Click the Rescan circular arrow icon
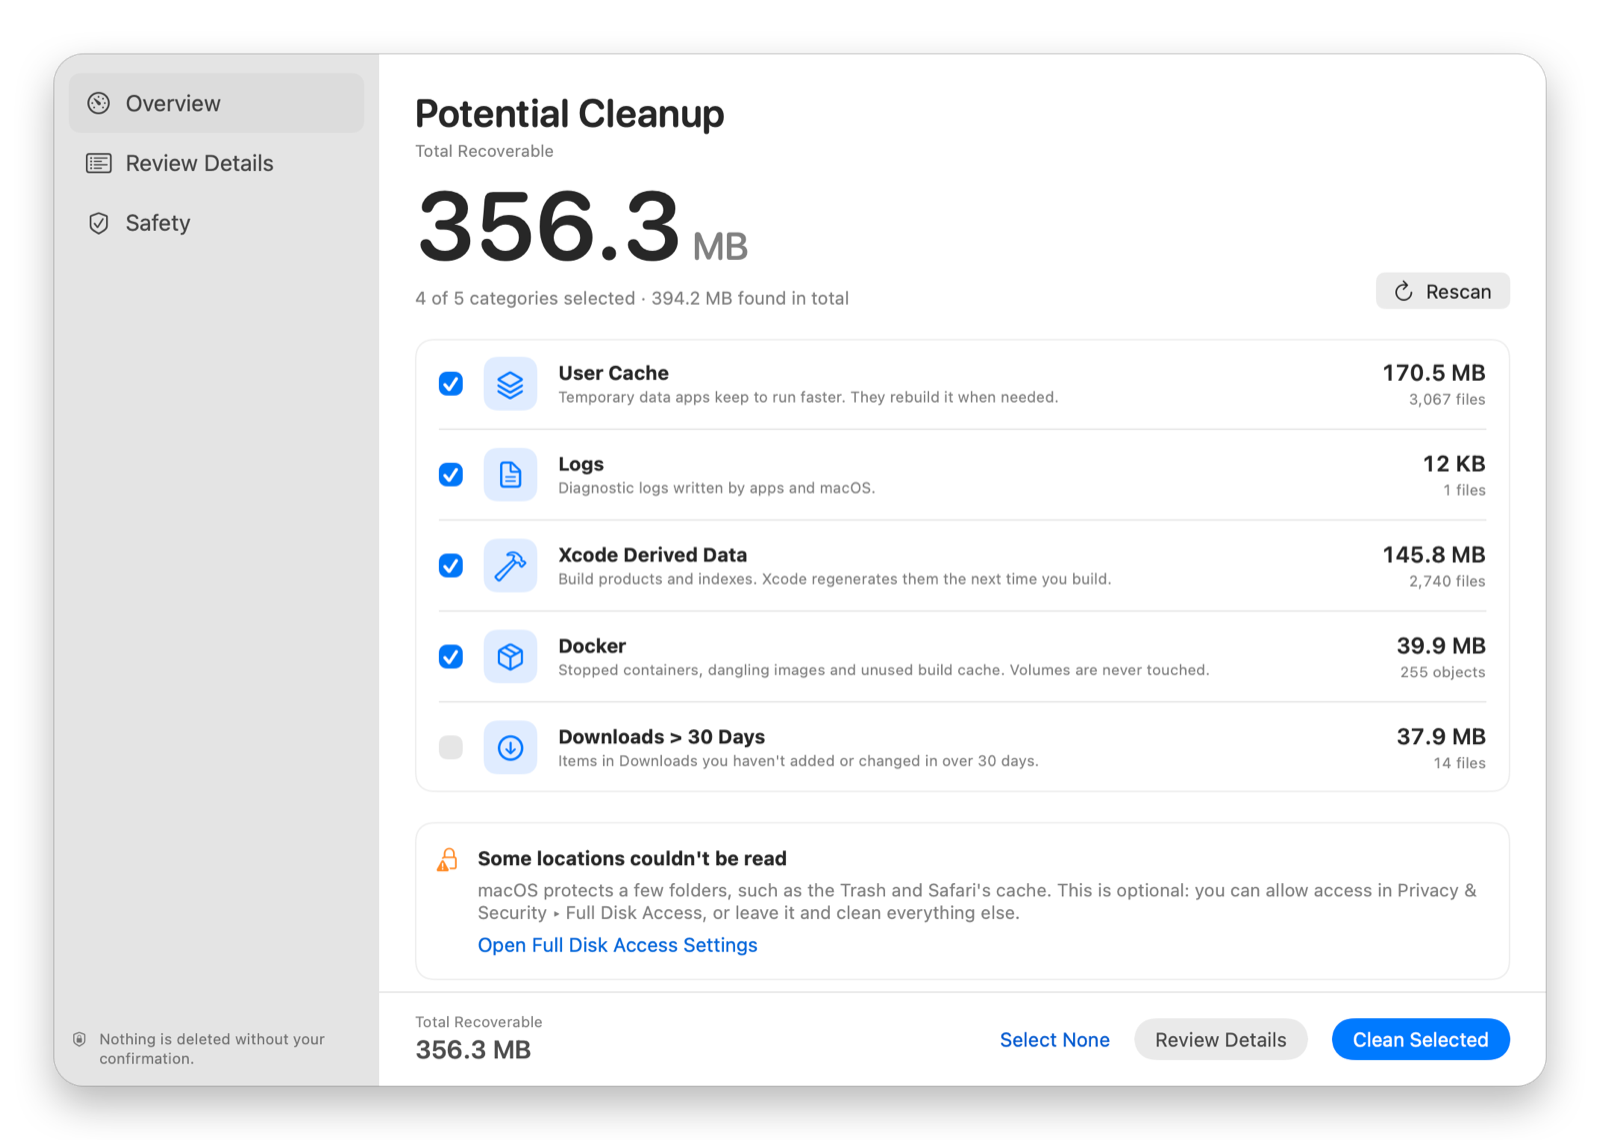Viewport: 1600px width, 1140px height. pos(1404,291)
